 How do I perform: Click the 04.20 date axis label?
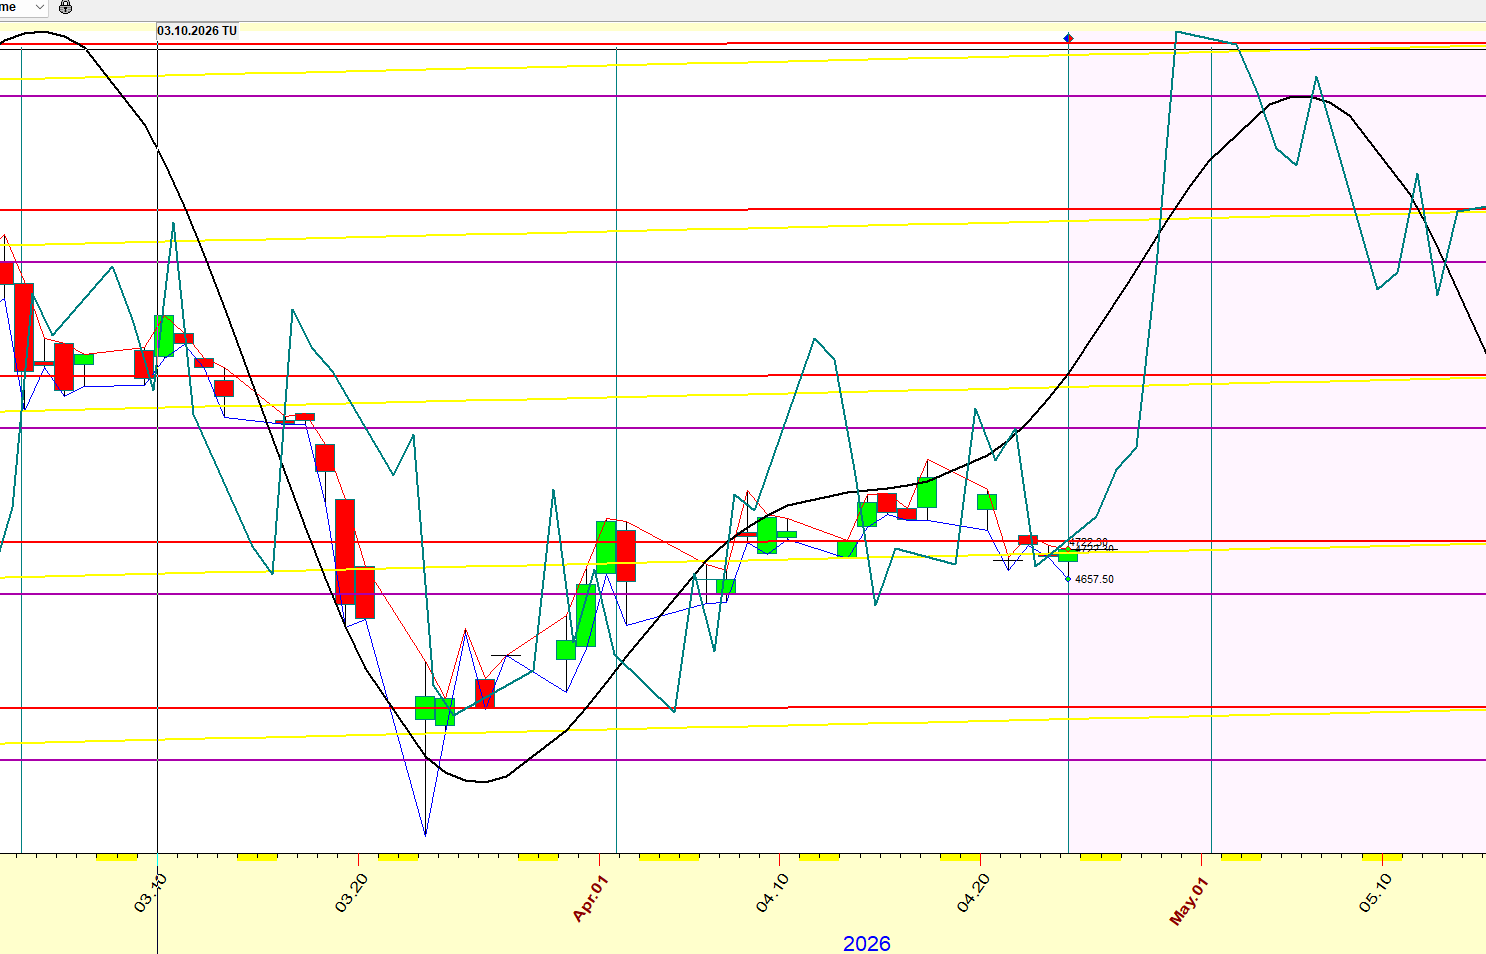973,893
